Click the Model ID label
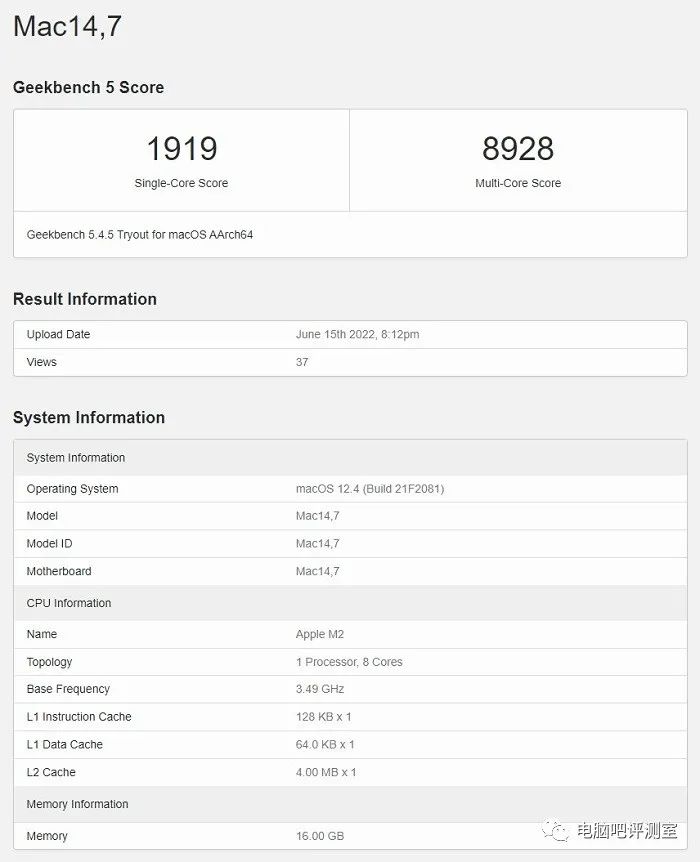The height and width of the screenshot is (862, 700). coord(49,543)
